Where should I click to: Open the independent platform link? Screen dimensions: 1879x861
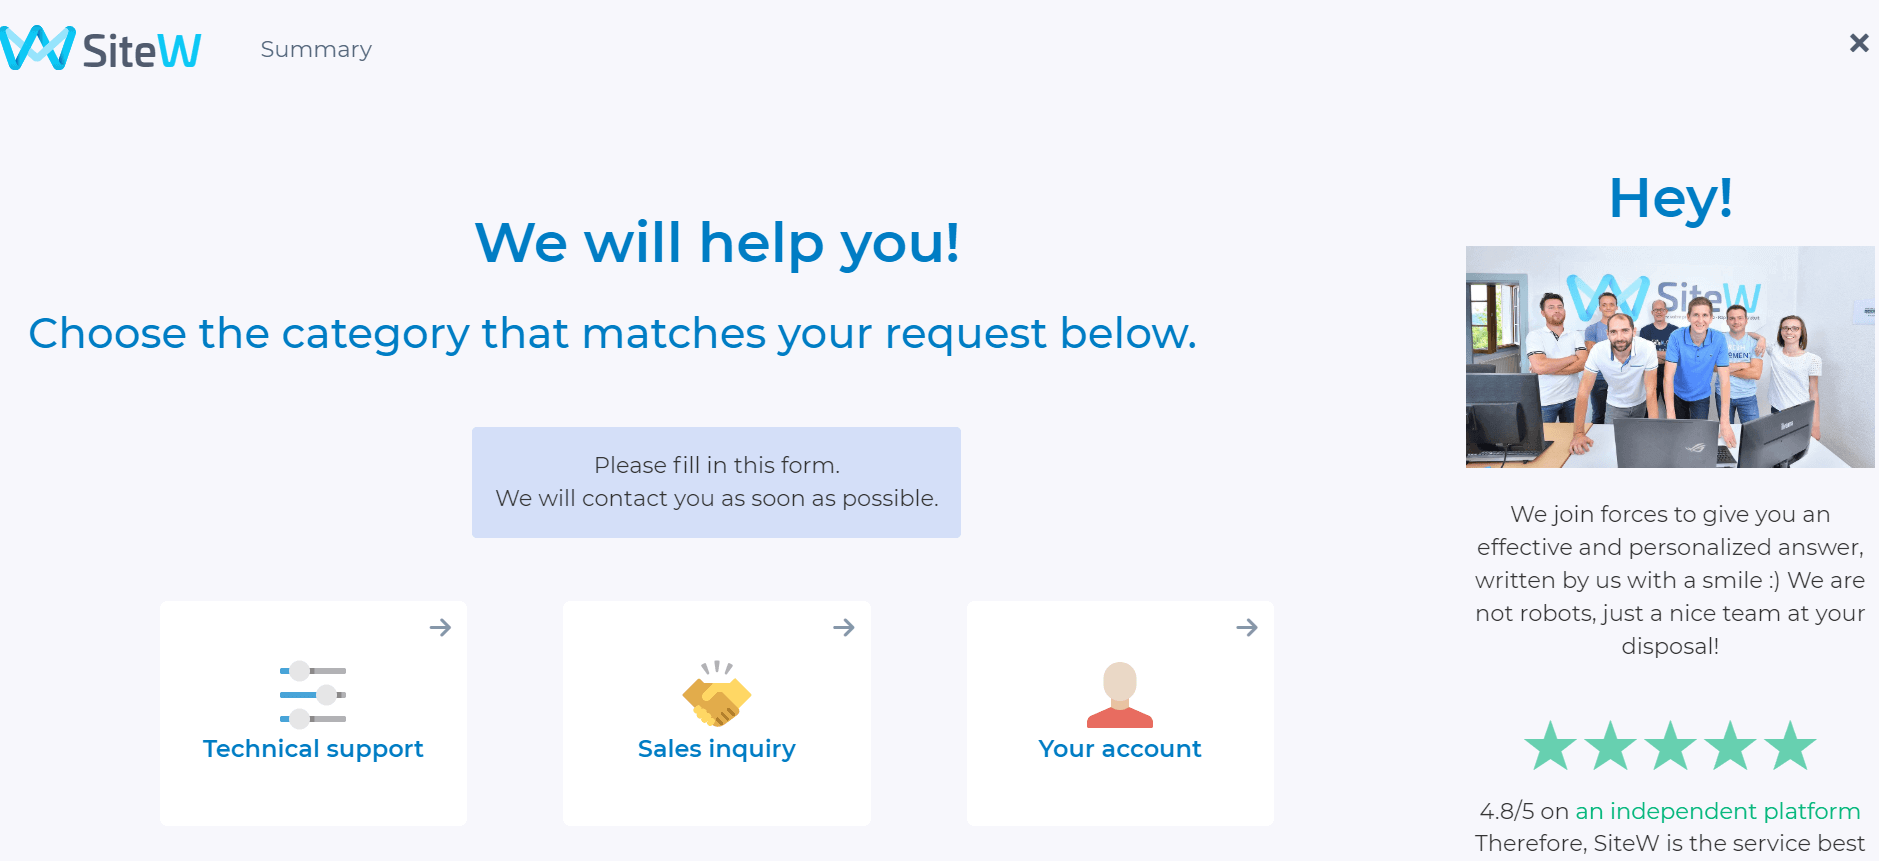[1718, 811]
